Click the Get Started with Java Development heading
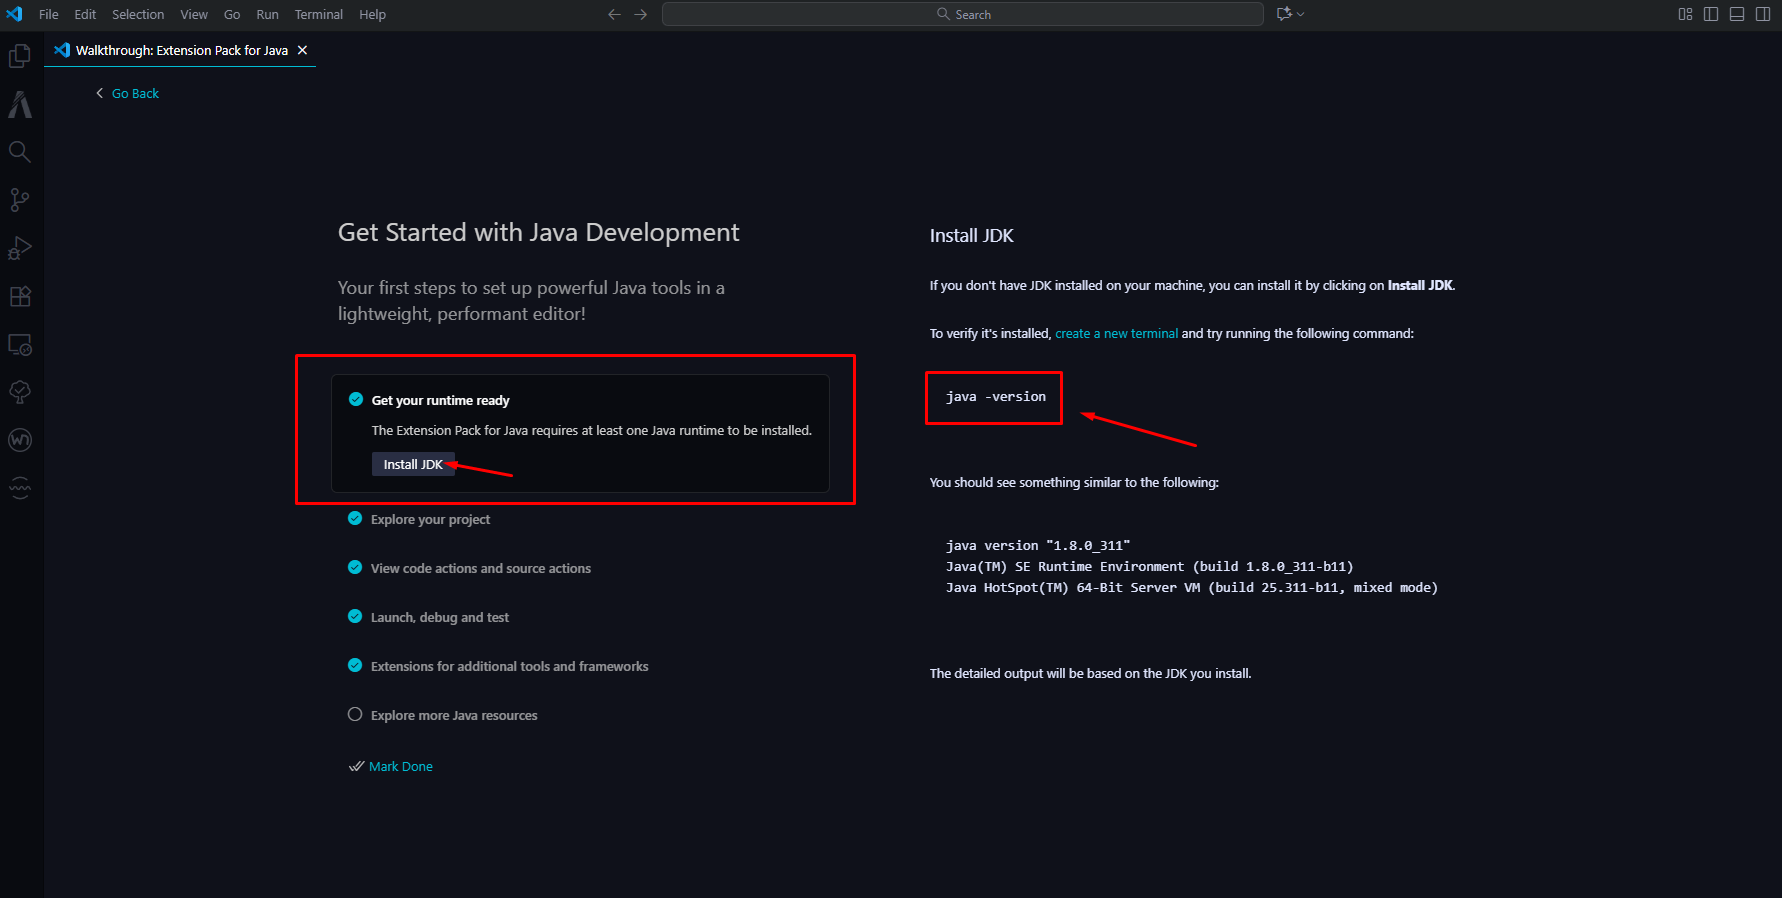The height and width of the screenshot is (898, 1782). click(539, 233)
